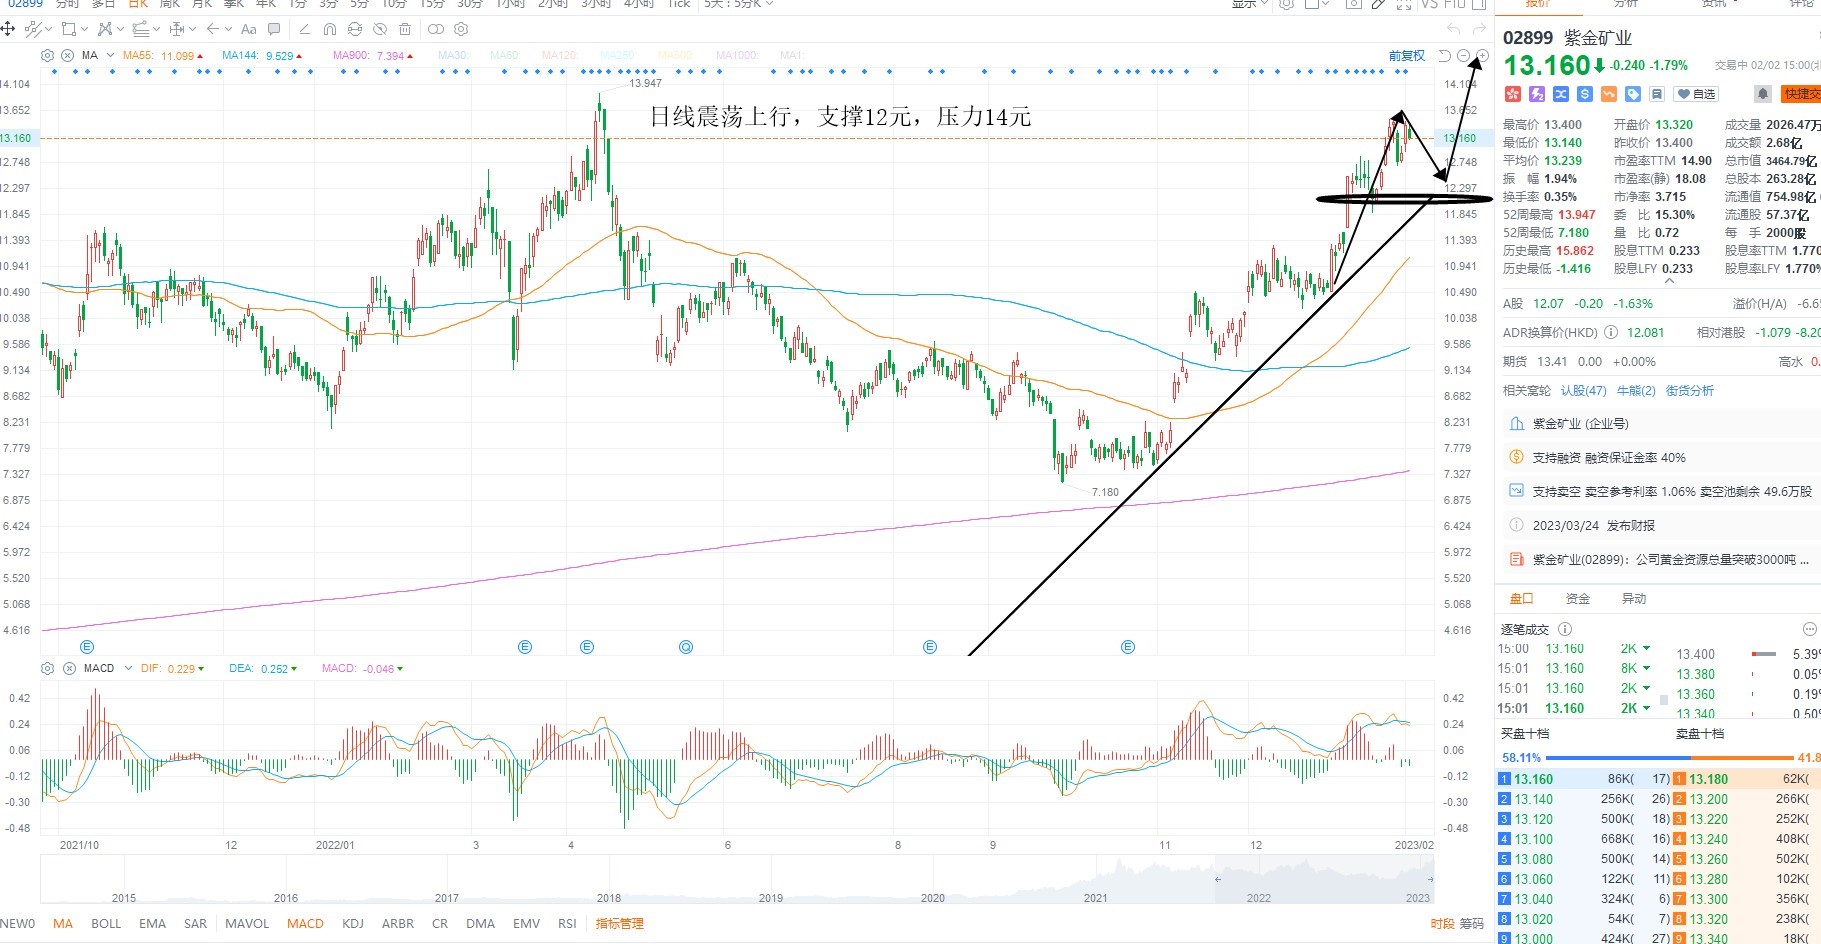Reset the chart zoom view
This screenshot has height=944, width=1821.
[1445, 56]
